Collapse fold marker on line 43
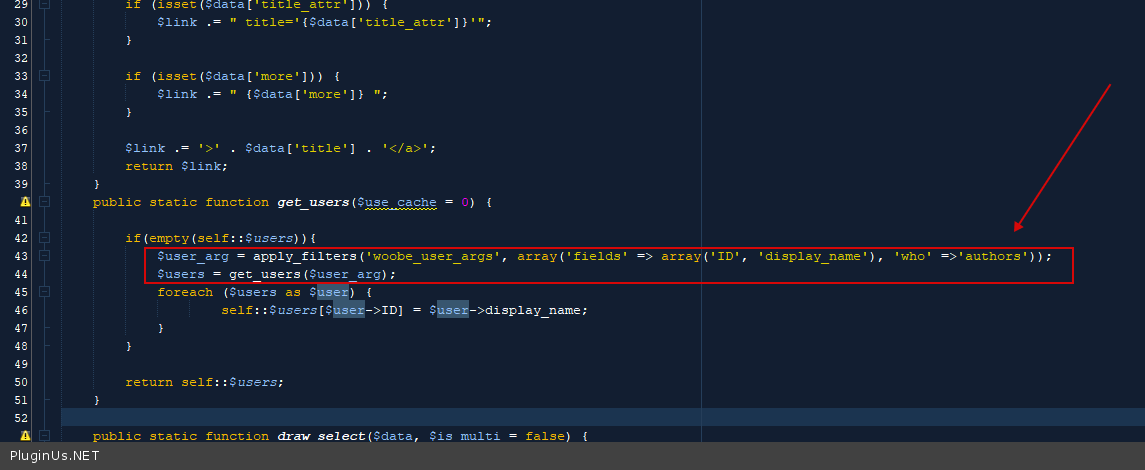The height and width of the screenshot is (470, 1145). [43, 256]
